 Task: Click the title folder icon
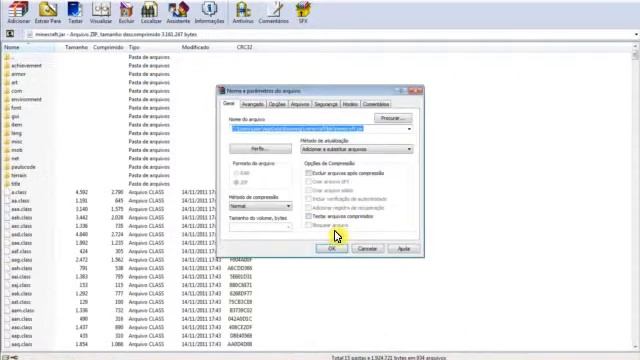[7, 184]
